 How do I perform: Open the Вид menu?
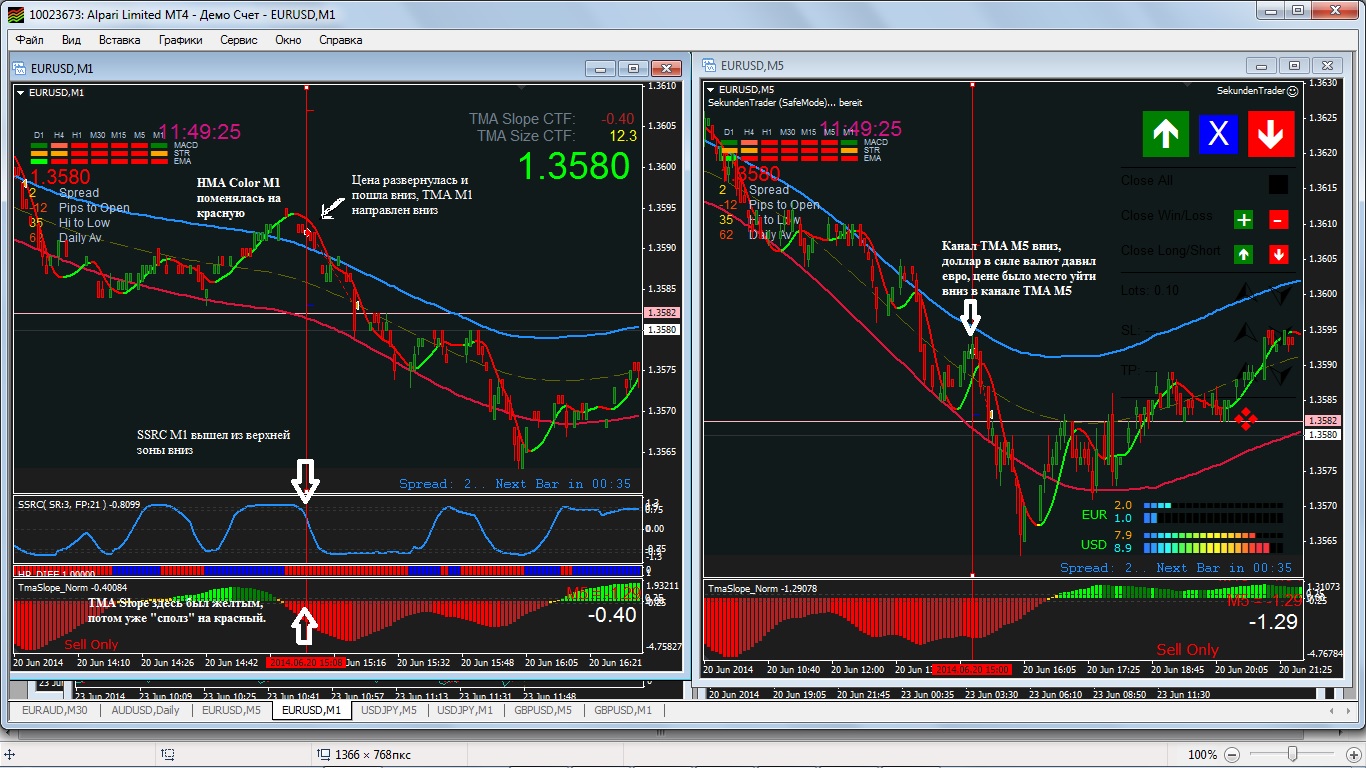71,40
